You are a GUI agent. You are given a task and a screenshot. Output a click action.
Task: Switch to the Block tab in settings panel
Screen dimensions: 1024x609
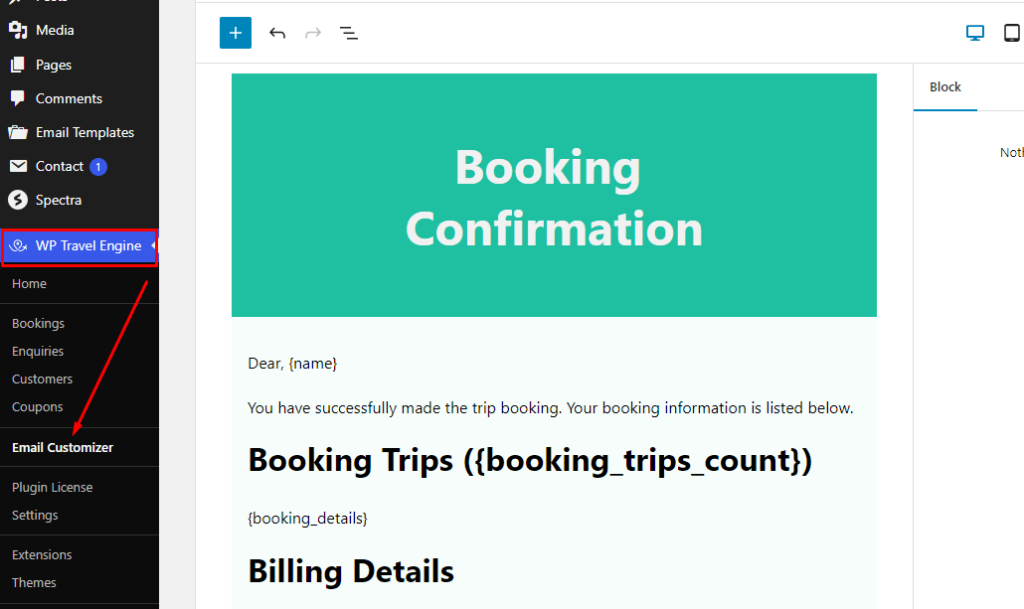click(x=944, y=86)
